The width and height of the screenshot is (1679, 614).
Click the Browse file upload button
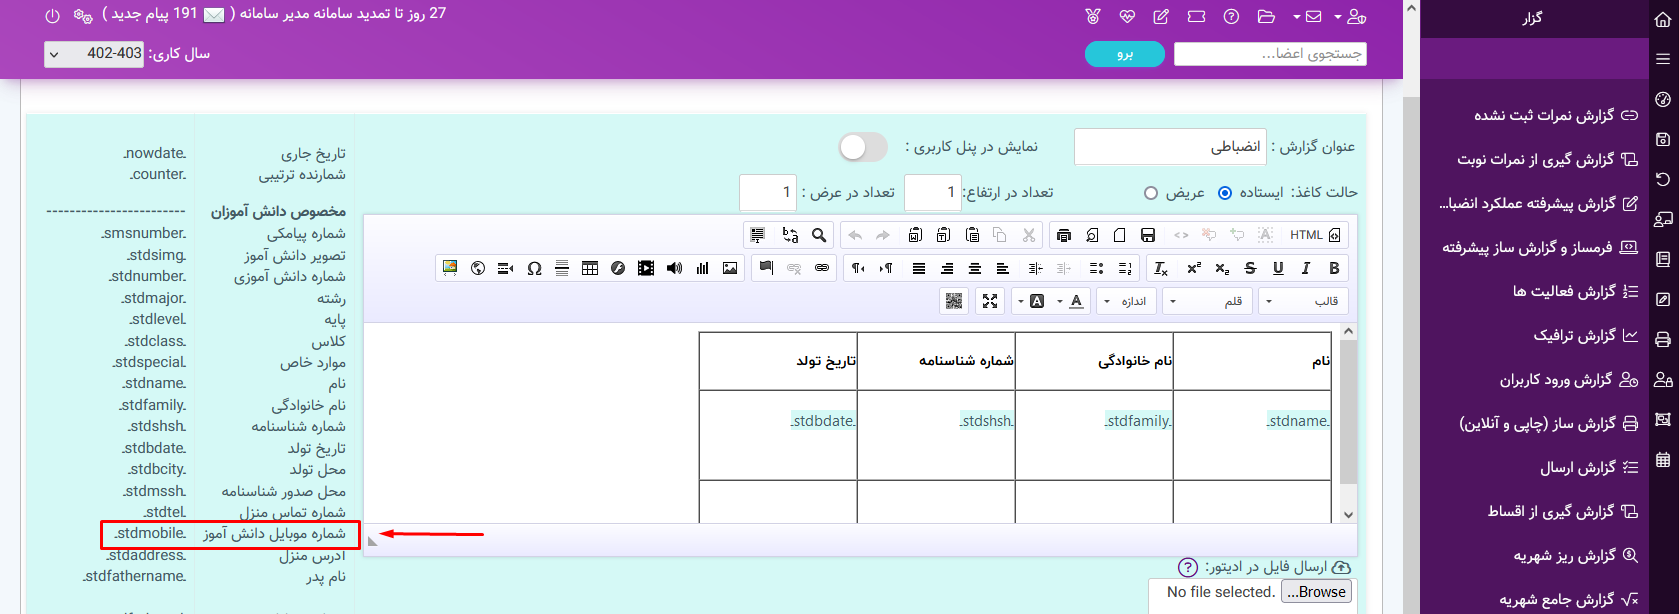(1316, 592)
